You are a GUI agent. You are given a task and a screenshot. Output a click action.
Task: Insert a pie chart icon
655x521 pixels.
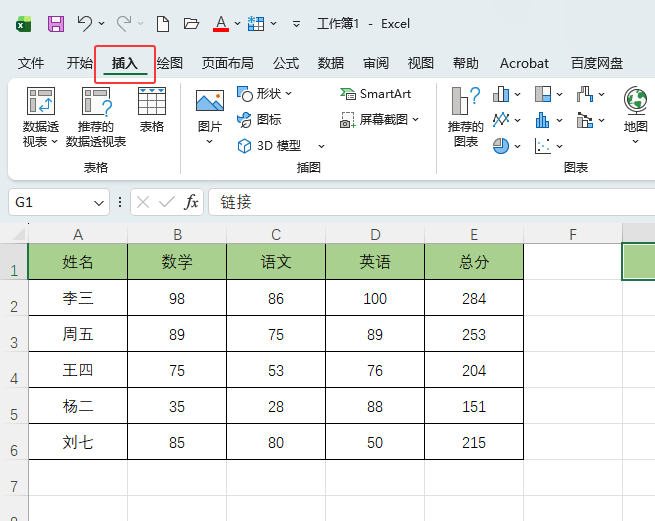501,146
